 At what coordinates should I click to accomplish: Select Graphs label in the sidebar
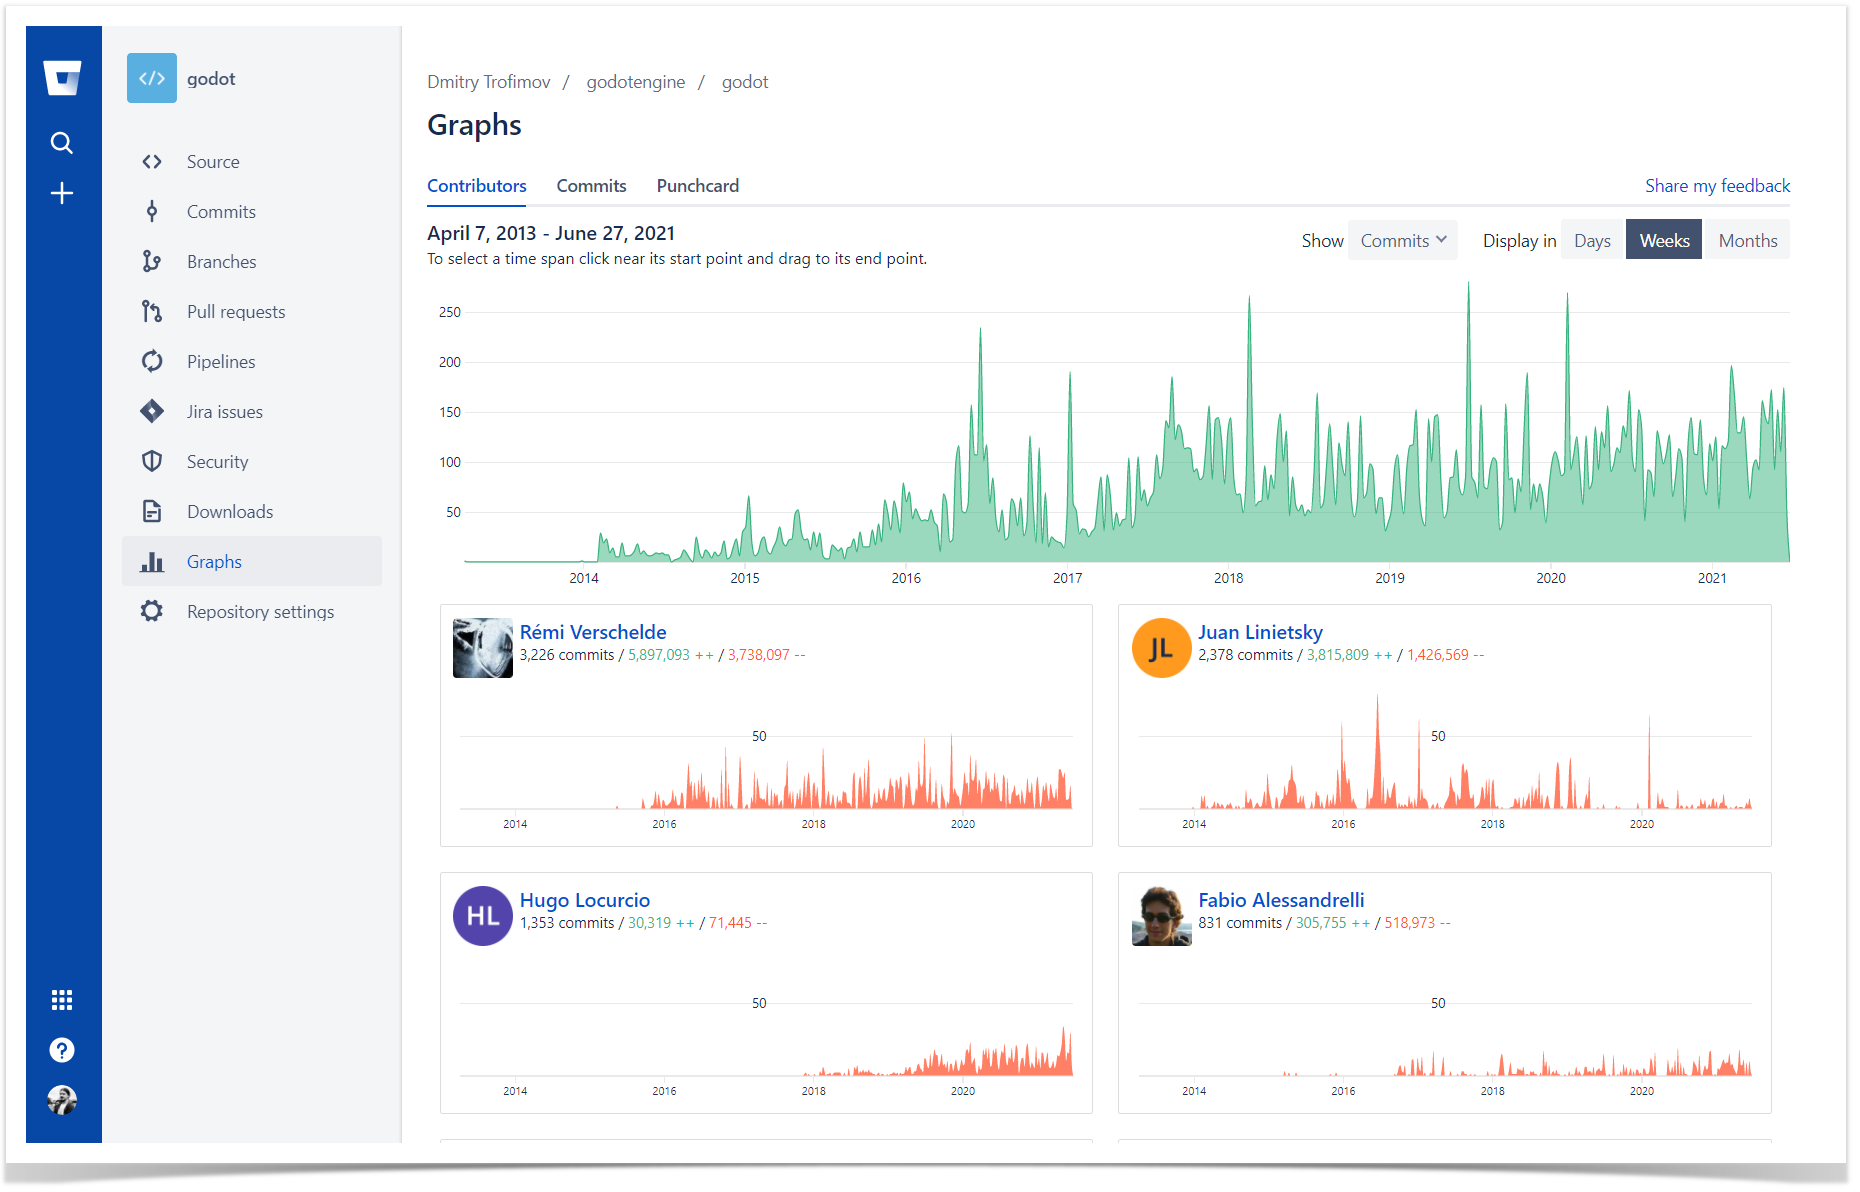(x=214, y=561)
